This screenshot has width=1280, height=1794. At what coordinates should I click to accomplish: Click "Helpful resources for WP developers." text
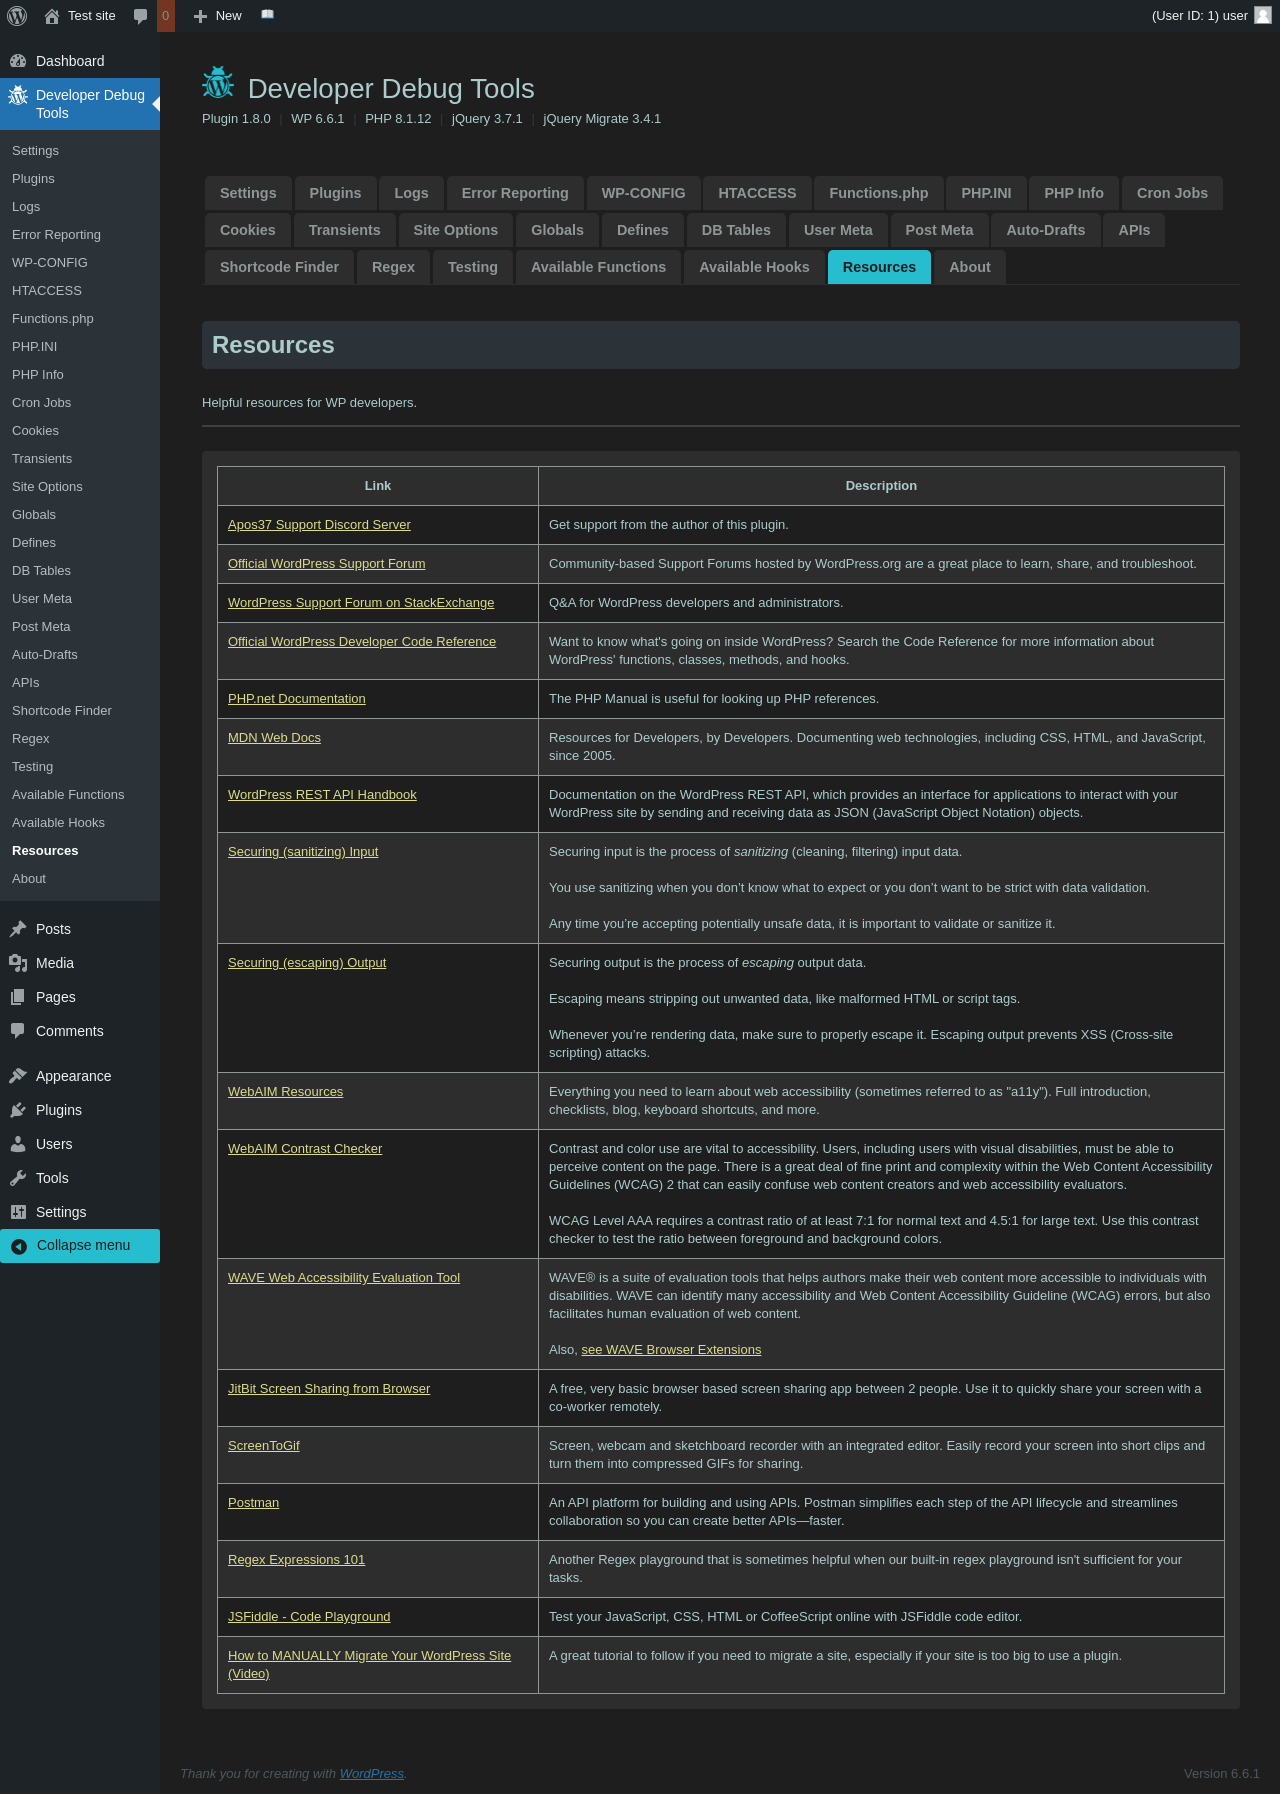[x=309, y=403]
